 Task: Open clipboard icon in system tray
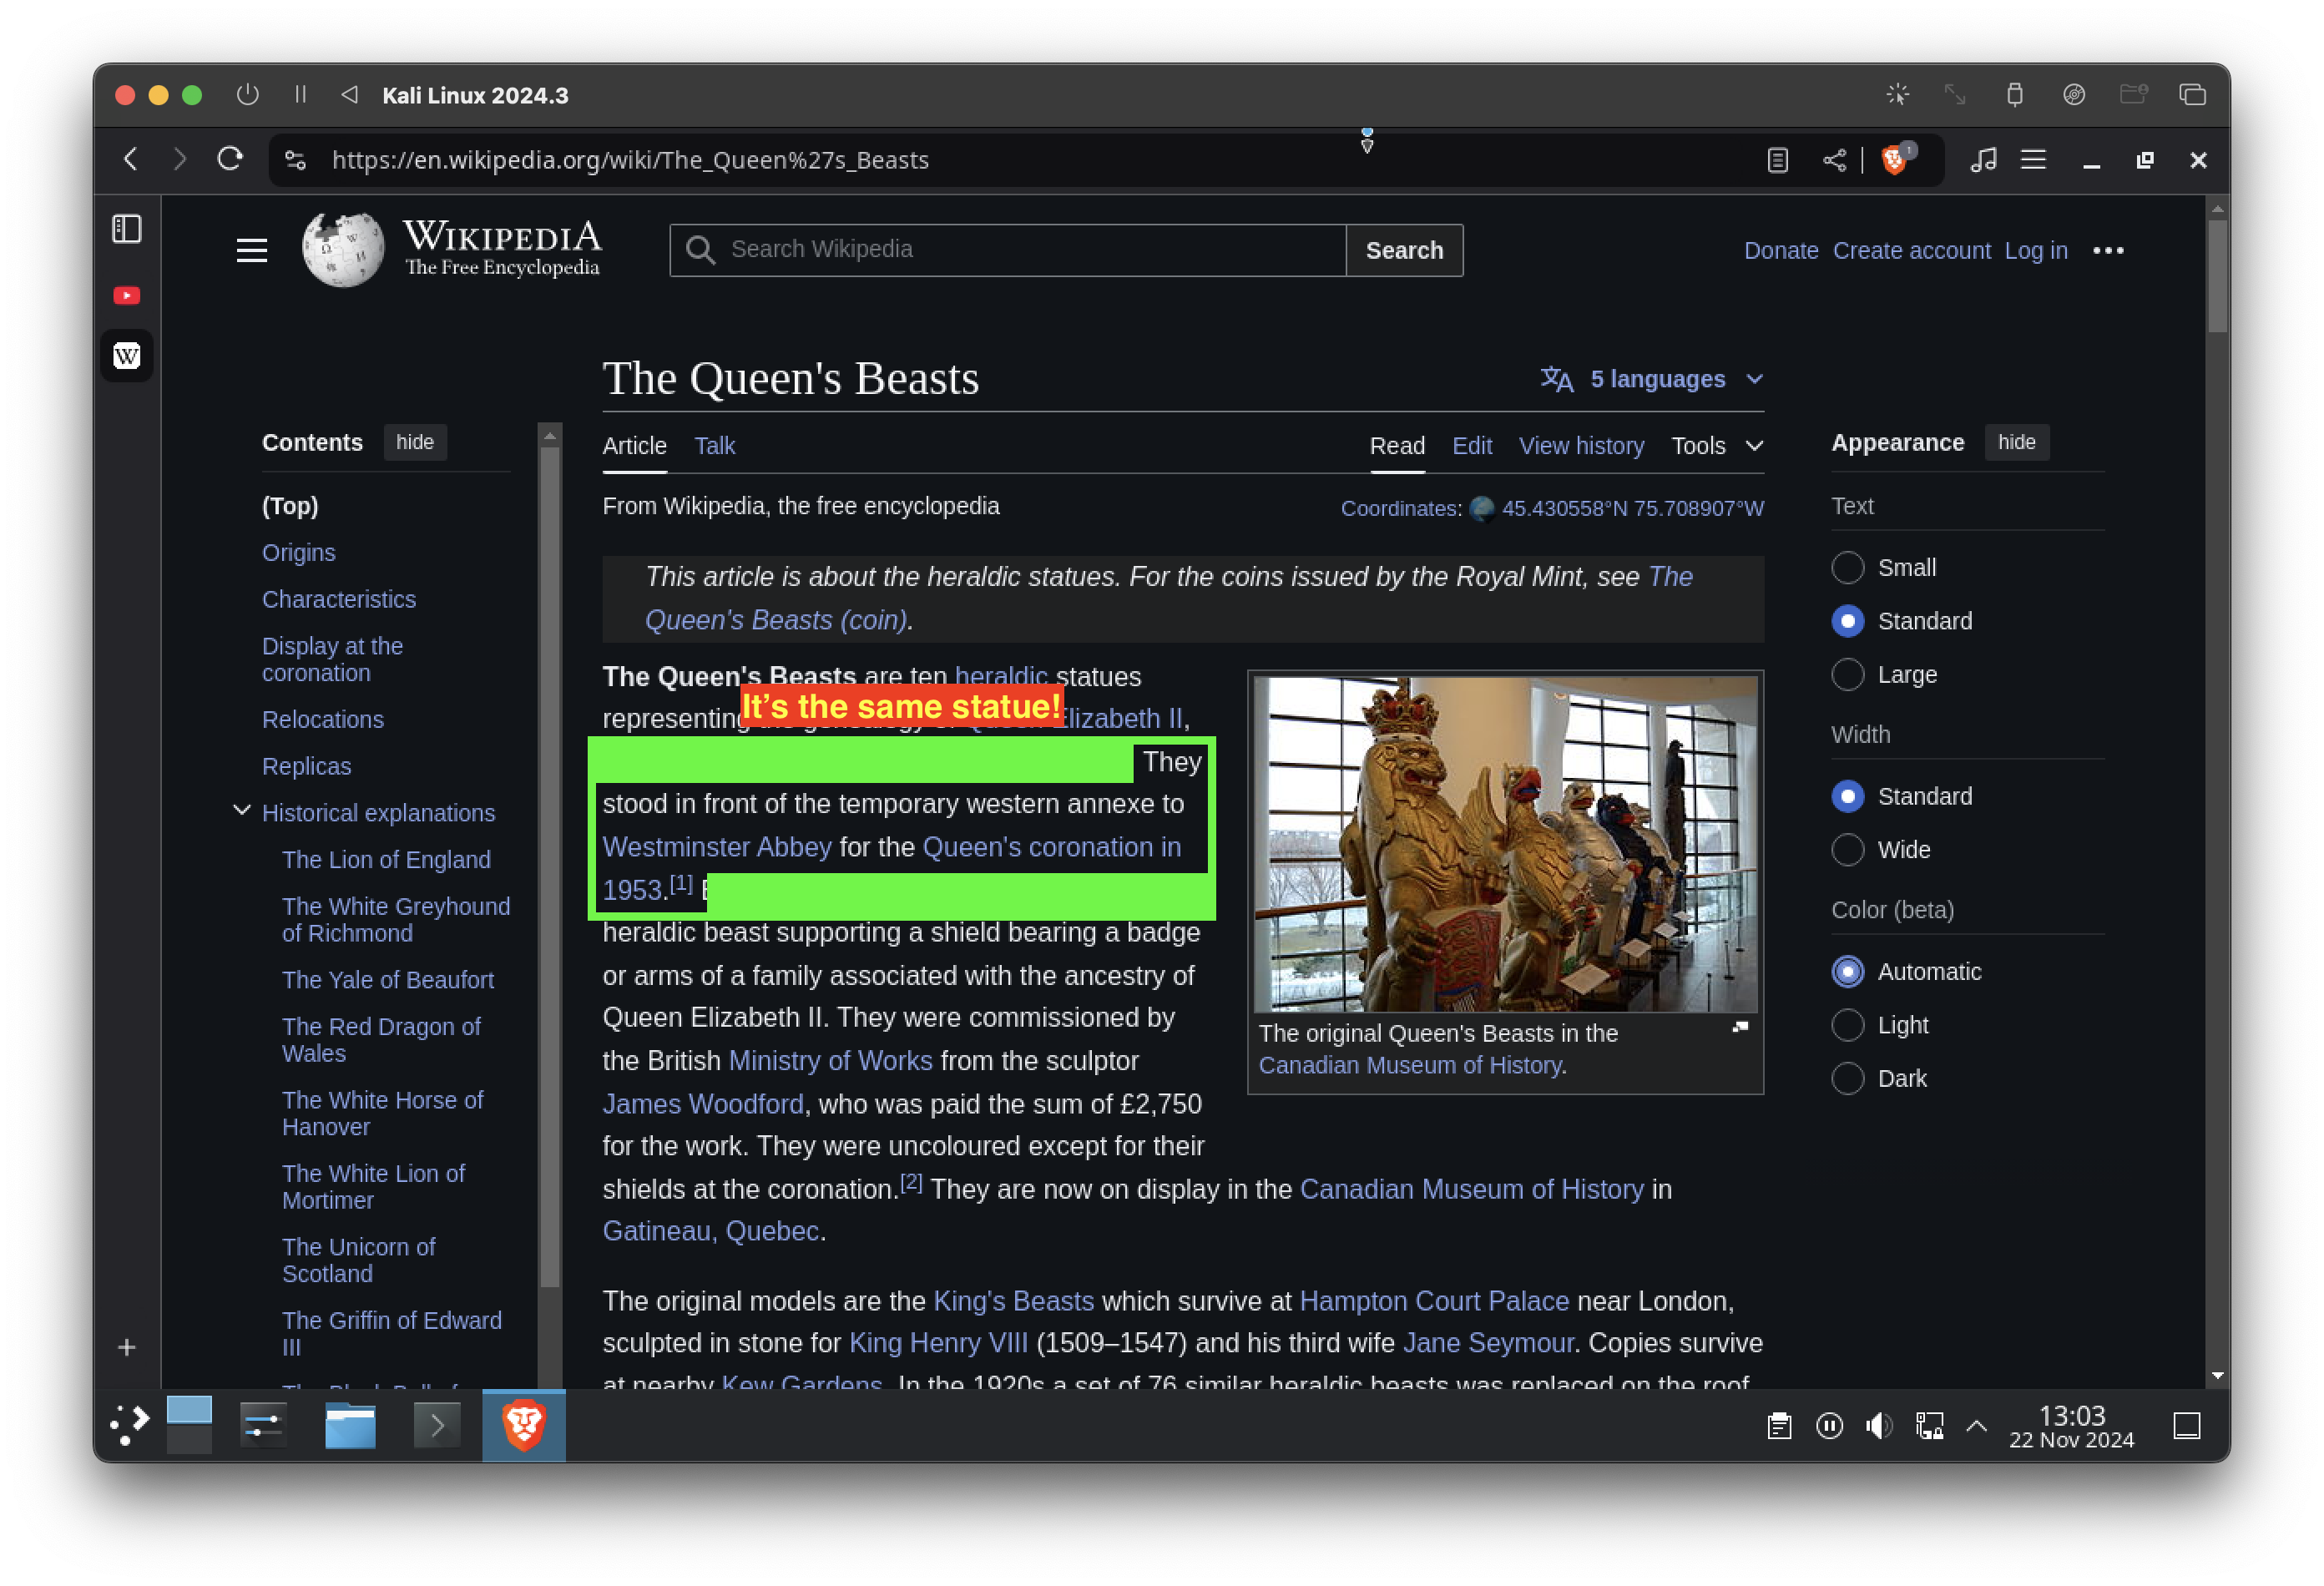1779,1425
